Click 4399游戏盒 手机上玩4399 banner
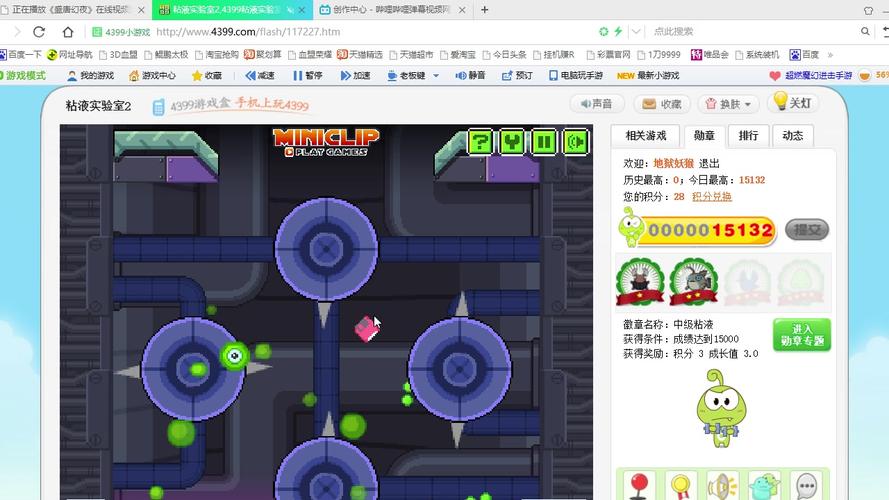The height and width of the screenshot is (500, 889). tap(231, 105)
